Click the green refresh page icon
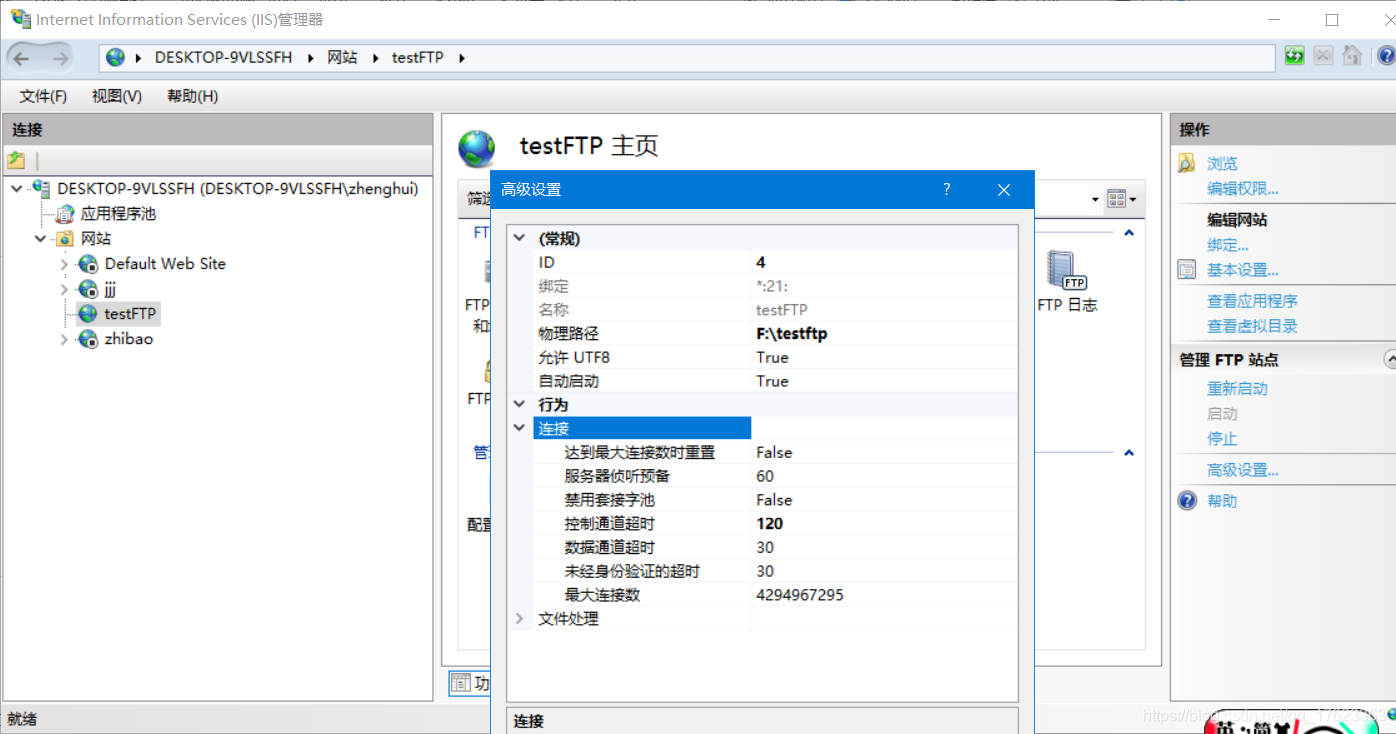The width and height of the screenshot is (1396, 734). point(1295,56)
